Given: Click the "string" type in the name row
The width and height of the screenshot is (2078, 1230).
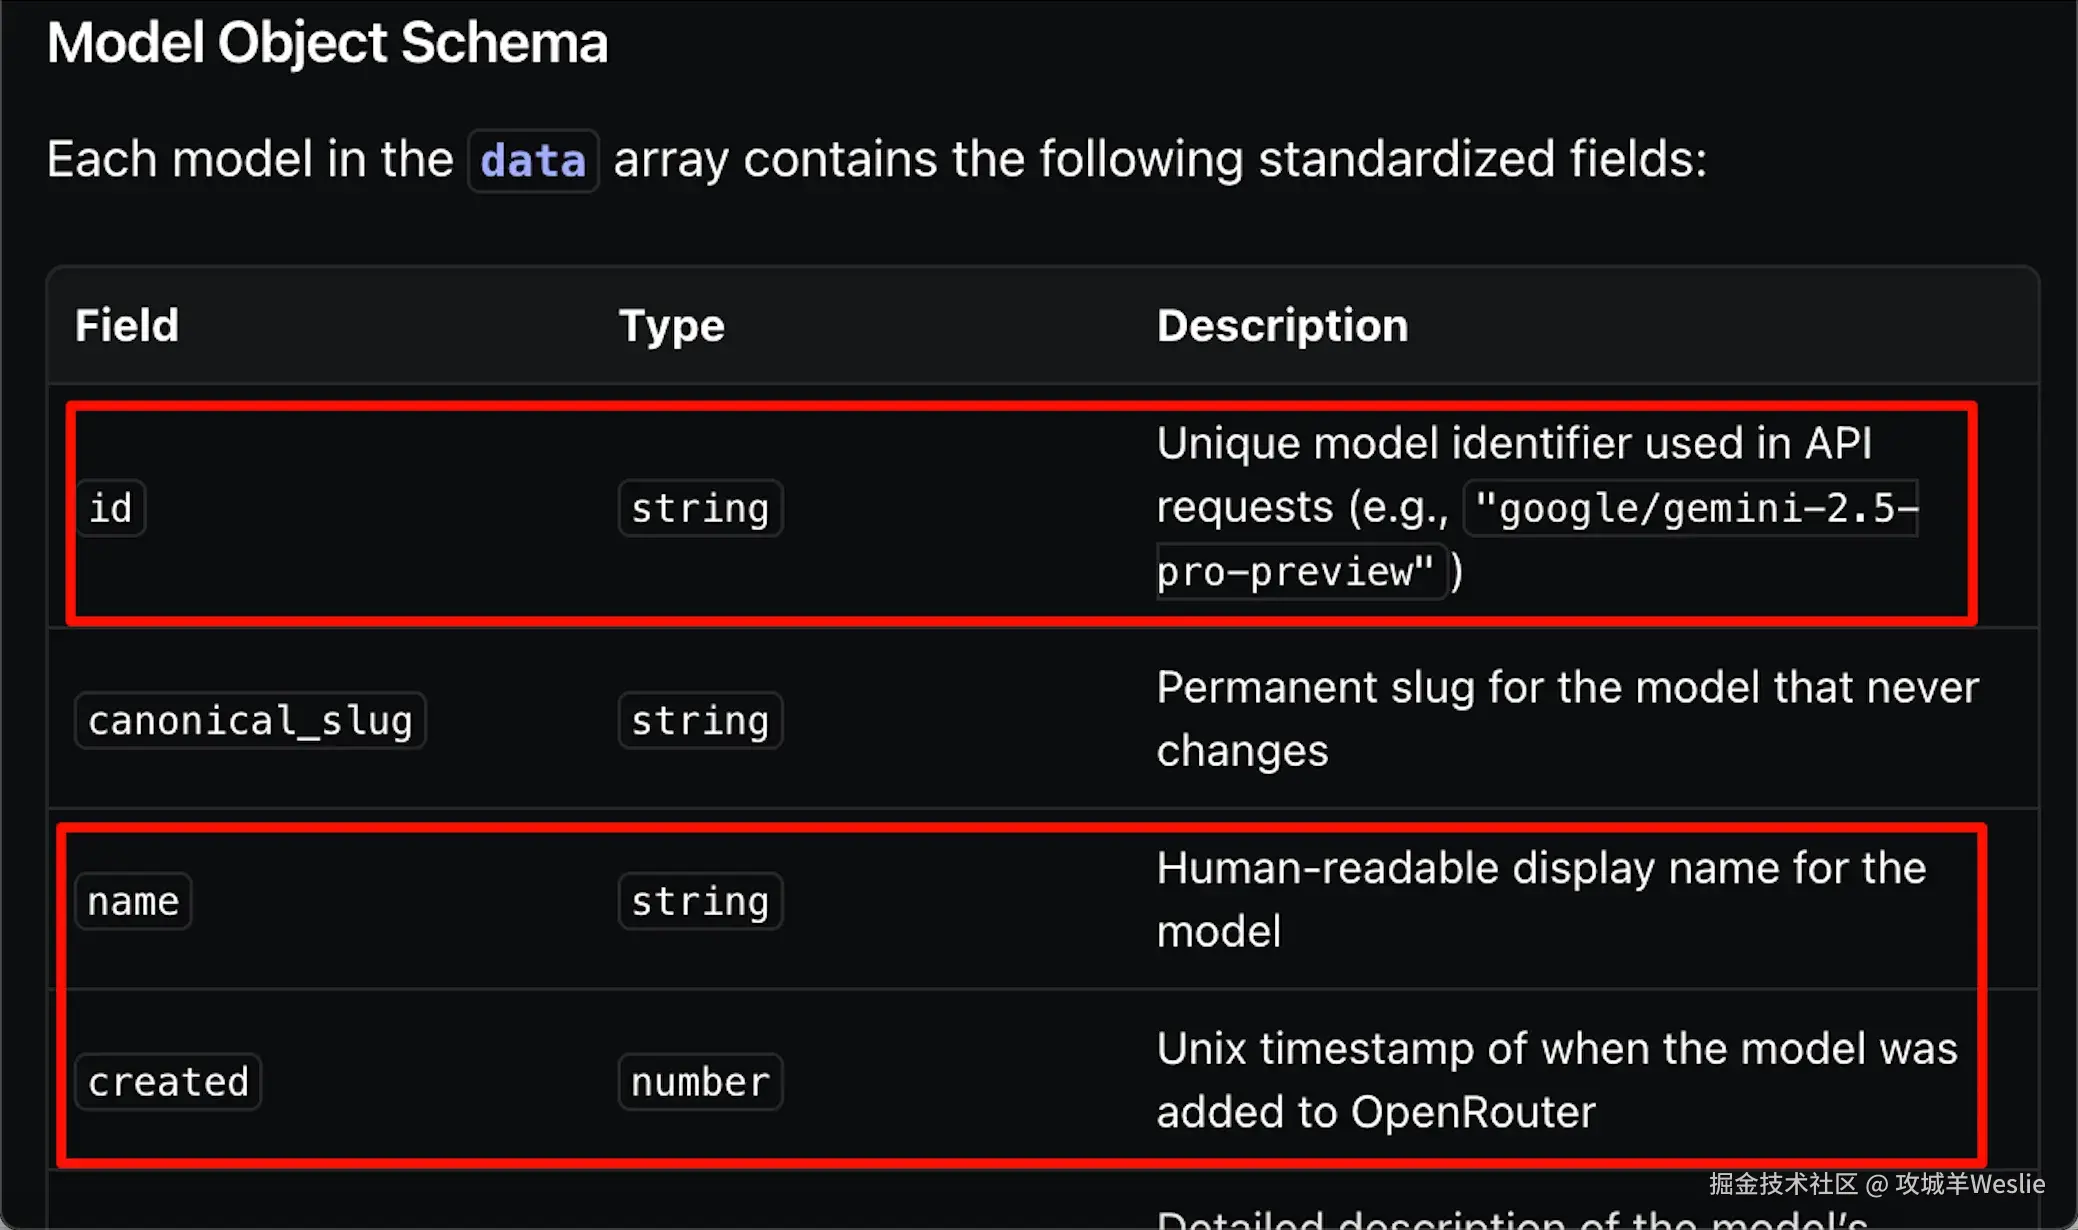Looking at the screenshot, I should (x=700, y=901).
